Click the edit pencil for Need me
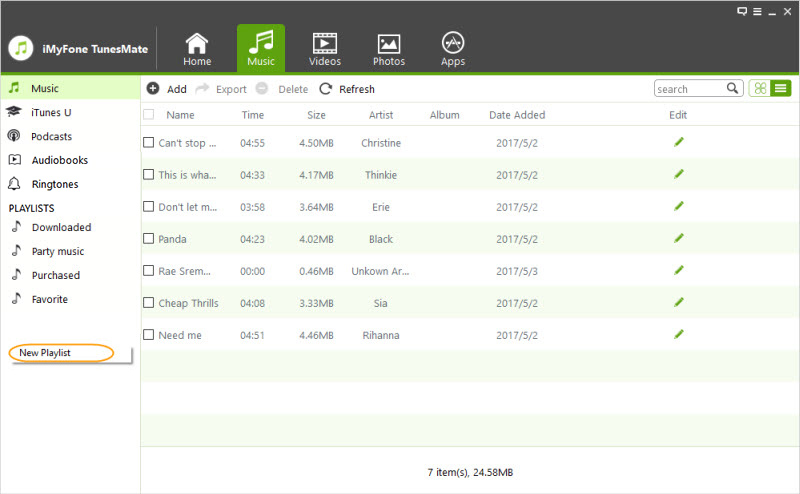The width and height of the screenshot is (800, 494). (679, 335)
